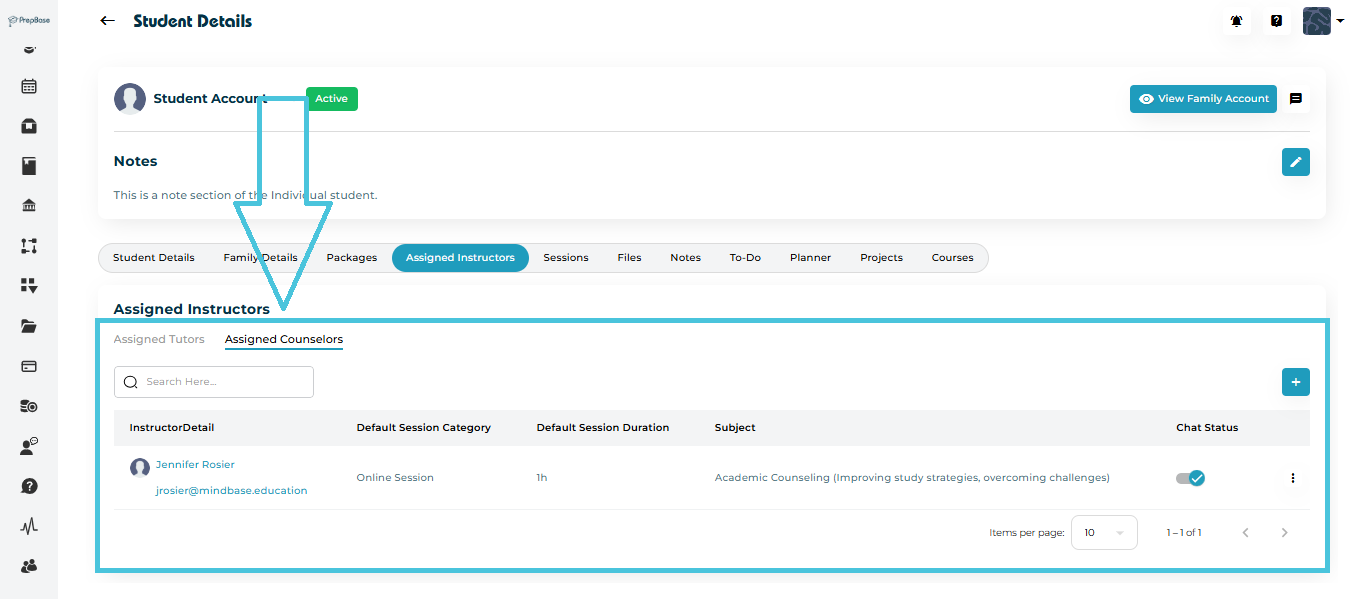Open the calendar icon in sidebar

click(29, 86)
